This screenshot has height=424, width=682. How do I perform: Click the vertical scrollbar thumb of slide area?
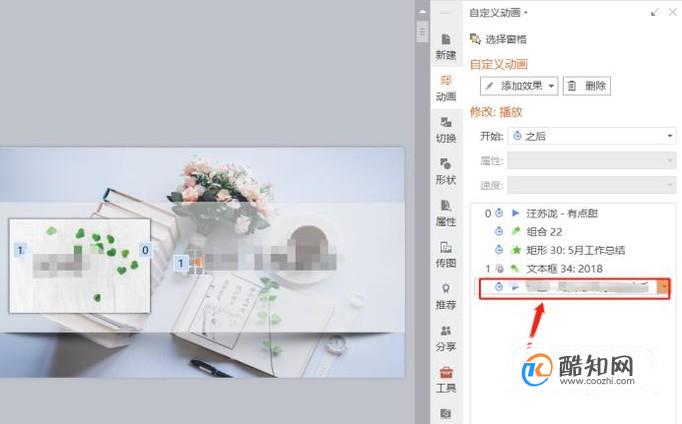[x=422, y=31]
